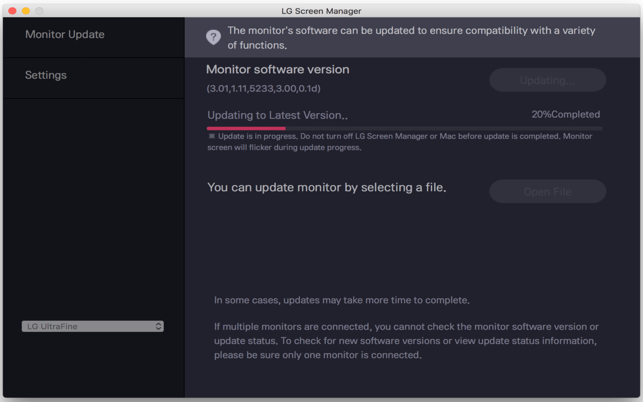The height and width of the screenshot is (402, 643).
Task: Click the LG Screen Manager title bar text
Action: (321, 11)
